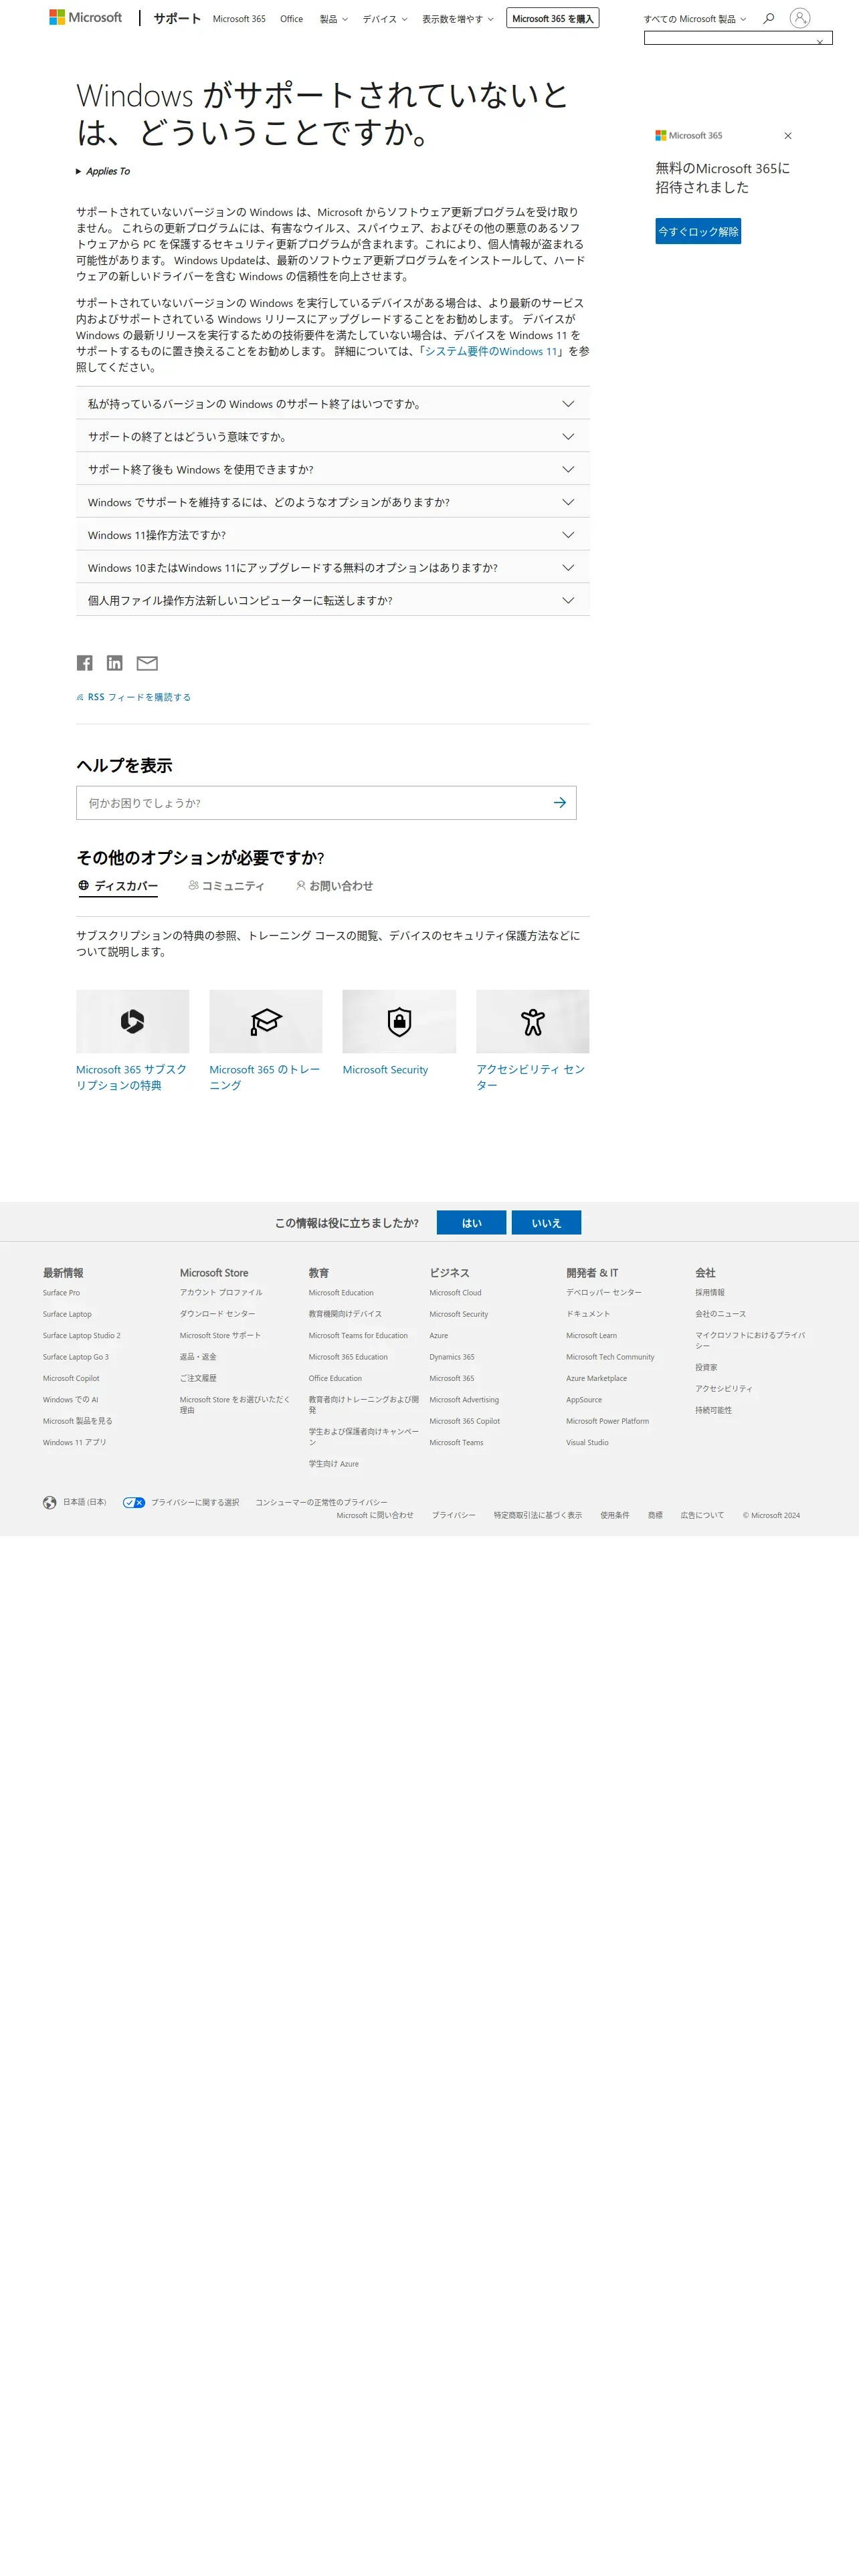Open アカウント プロファイル footer link
This screenshot has width=859, height=2576.
coord(221,1293)
